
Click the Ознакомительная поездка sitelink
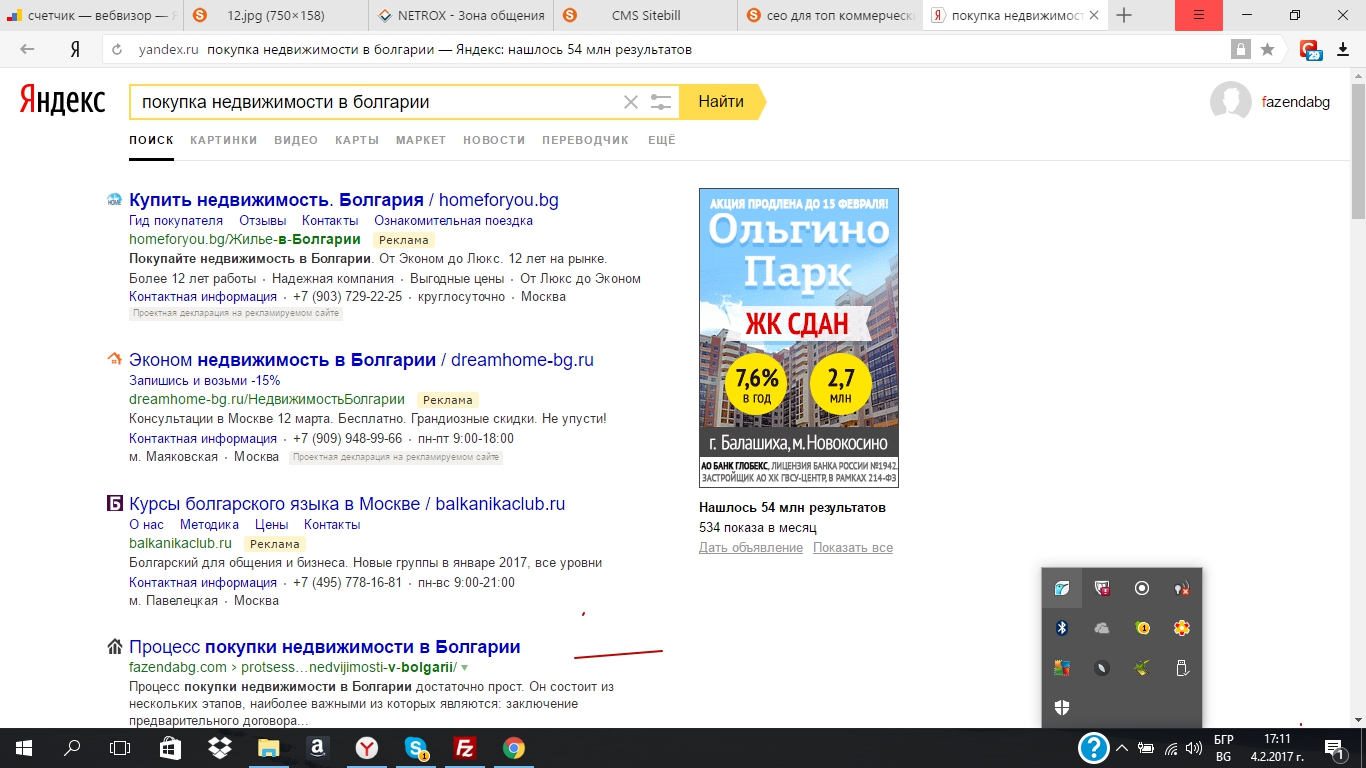[453, 221]
